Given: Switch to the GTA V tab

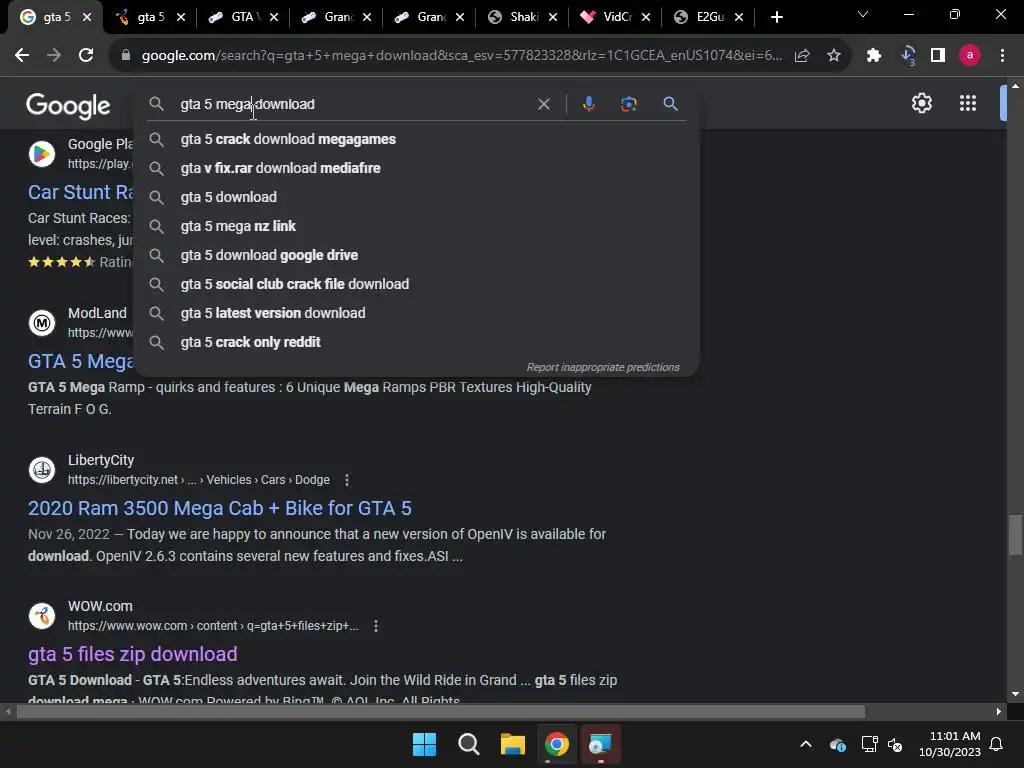Looking at the screenshot, I should point(243,17).
